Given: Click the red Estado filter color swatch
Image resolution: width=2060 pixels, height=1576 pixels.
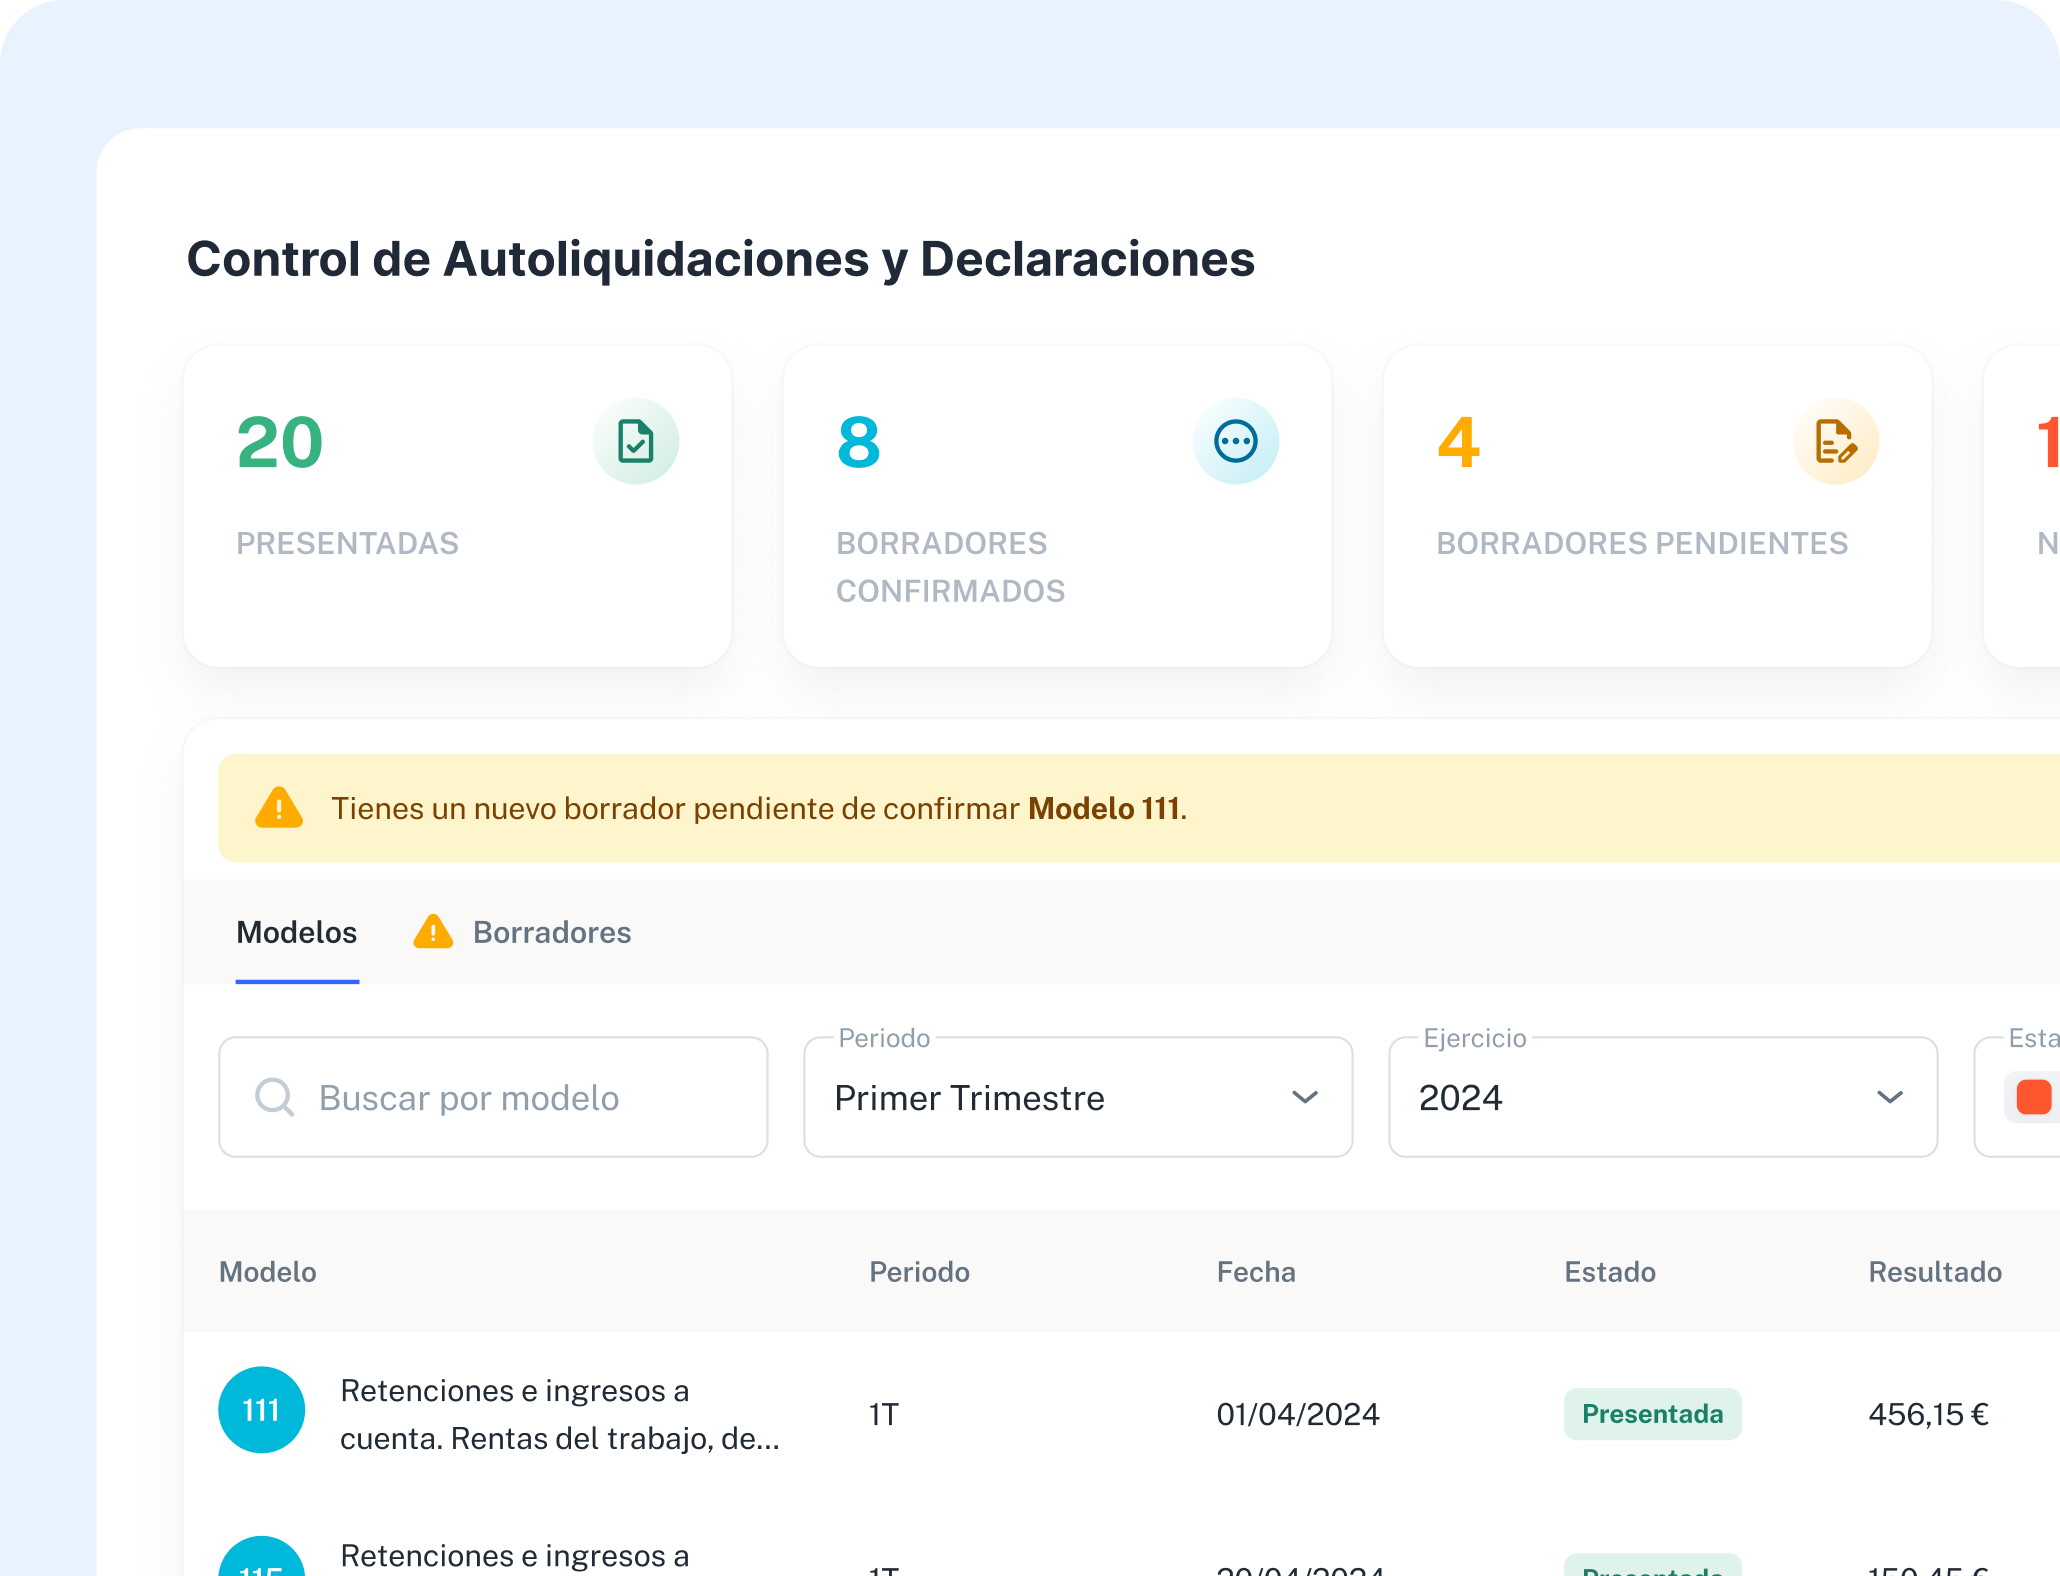Looking at the screenshot, I should (x=2034, y=1097).
